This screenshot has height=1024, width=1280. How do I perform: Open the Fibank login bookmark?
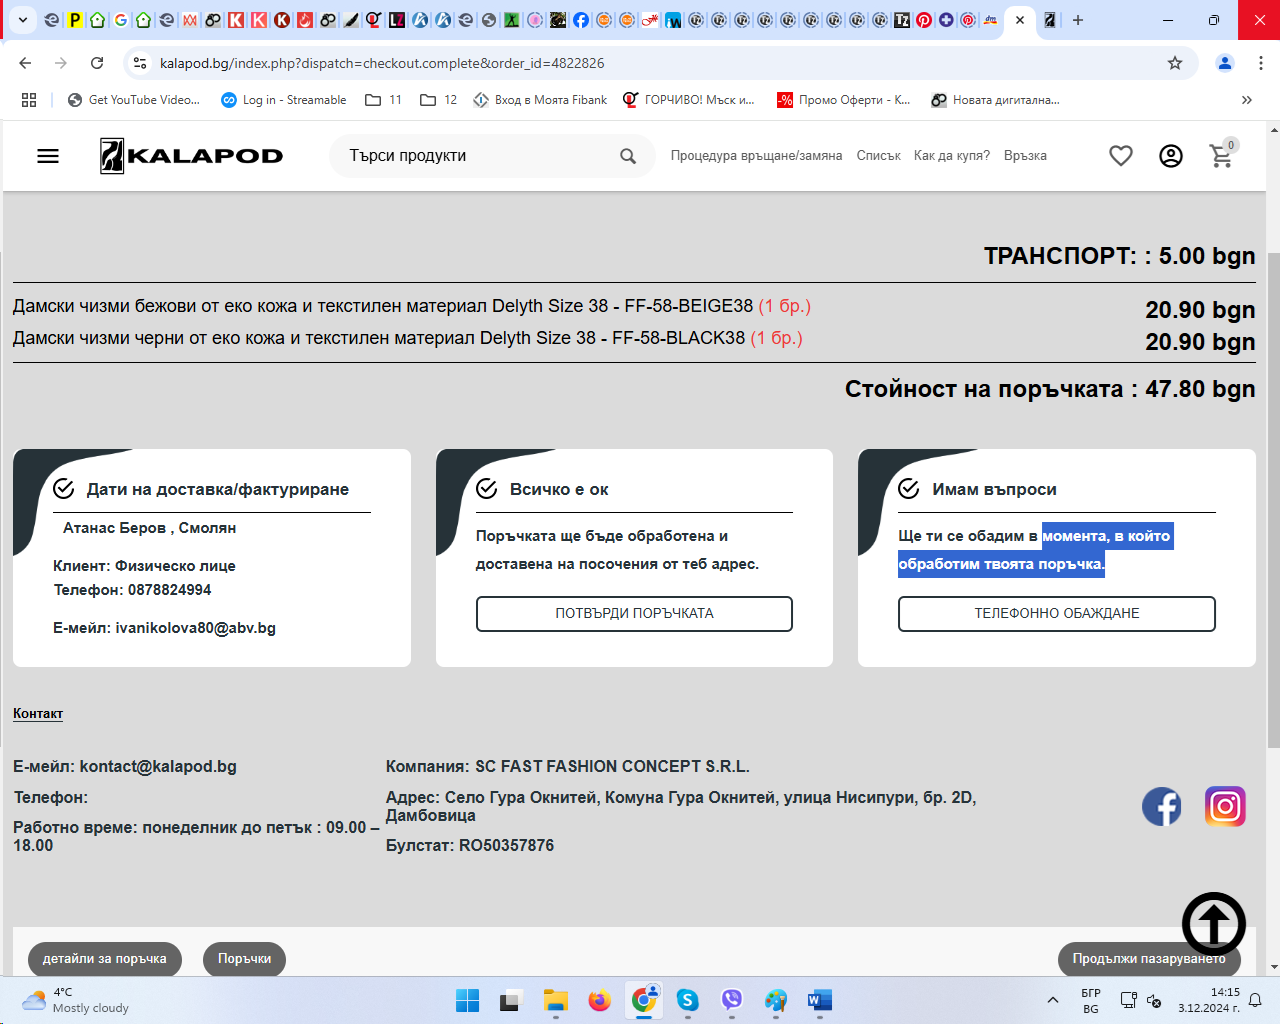pos(540,100)
